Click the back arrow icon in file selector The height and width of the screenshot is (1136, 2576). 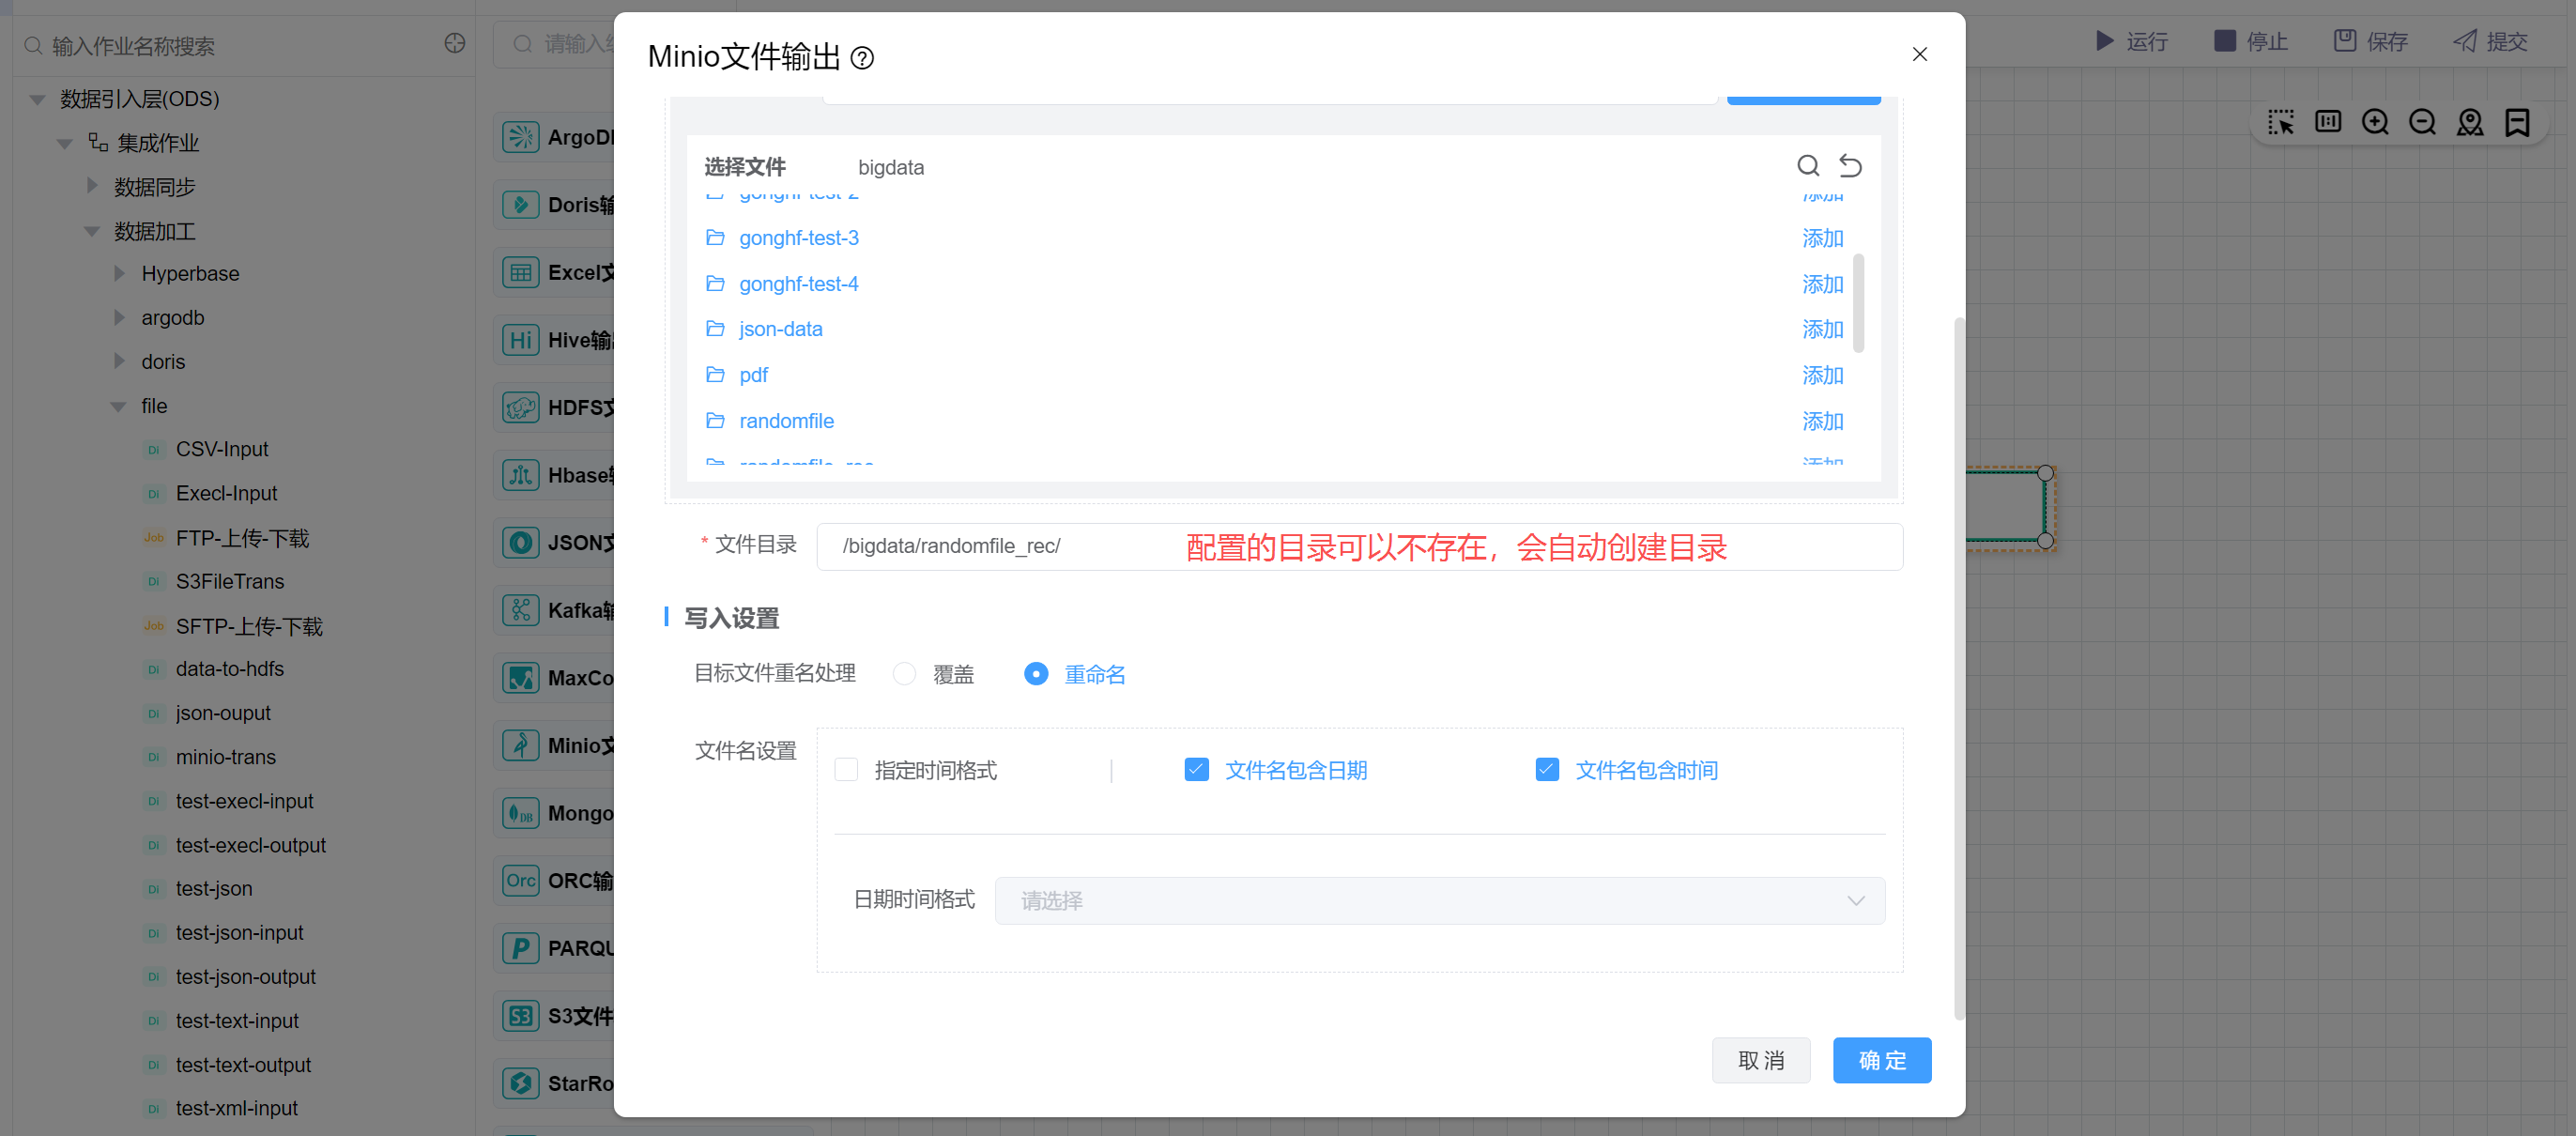pyautogui.click(x=1850, y=166)
